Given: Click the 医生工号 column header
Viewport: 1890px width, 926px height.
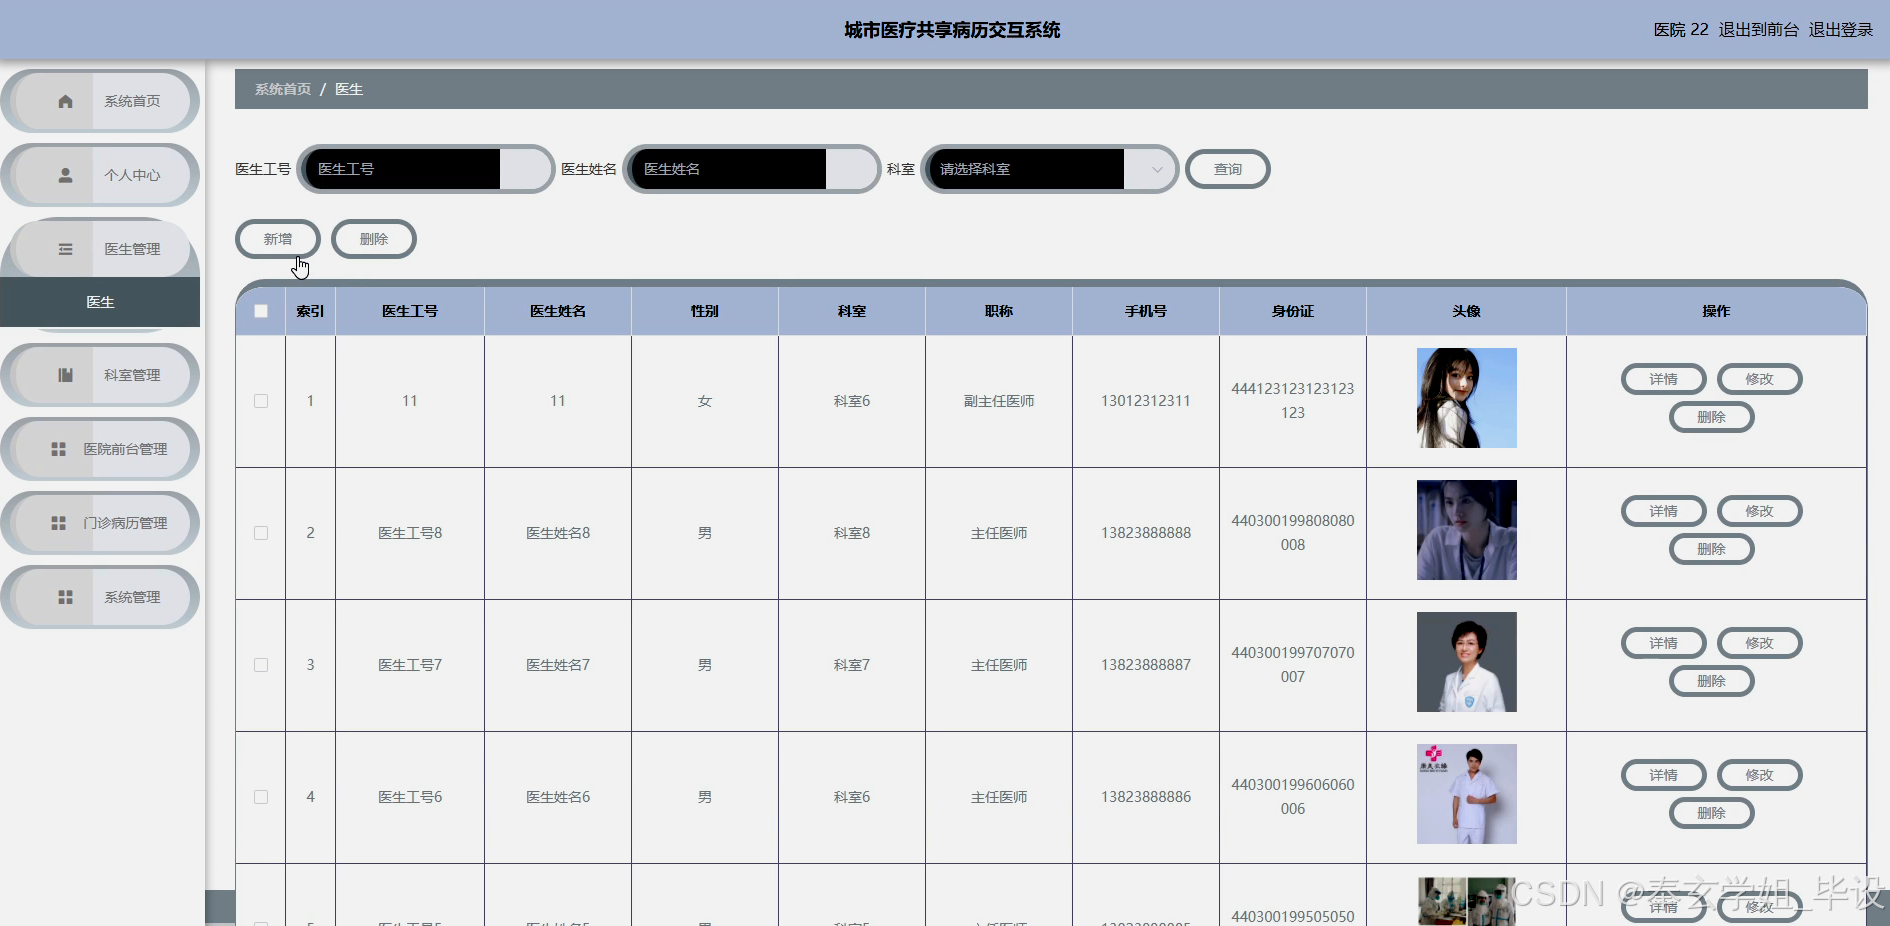Looking at the screenshot, I should tap(410, 311).
